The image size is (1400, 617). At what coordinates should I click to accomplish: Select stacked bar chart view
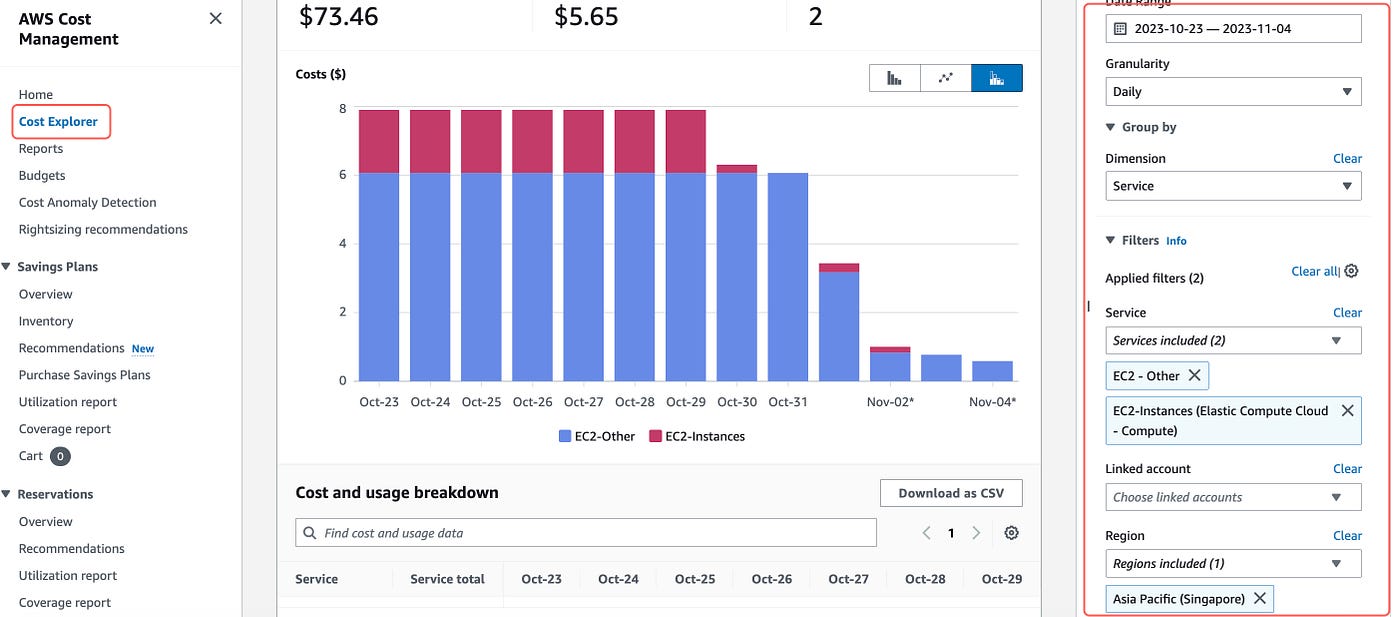coord(997,78)
